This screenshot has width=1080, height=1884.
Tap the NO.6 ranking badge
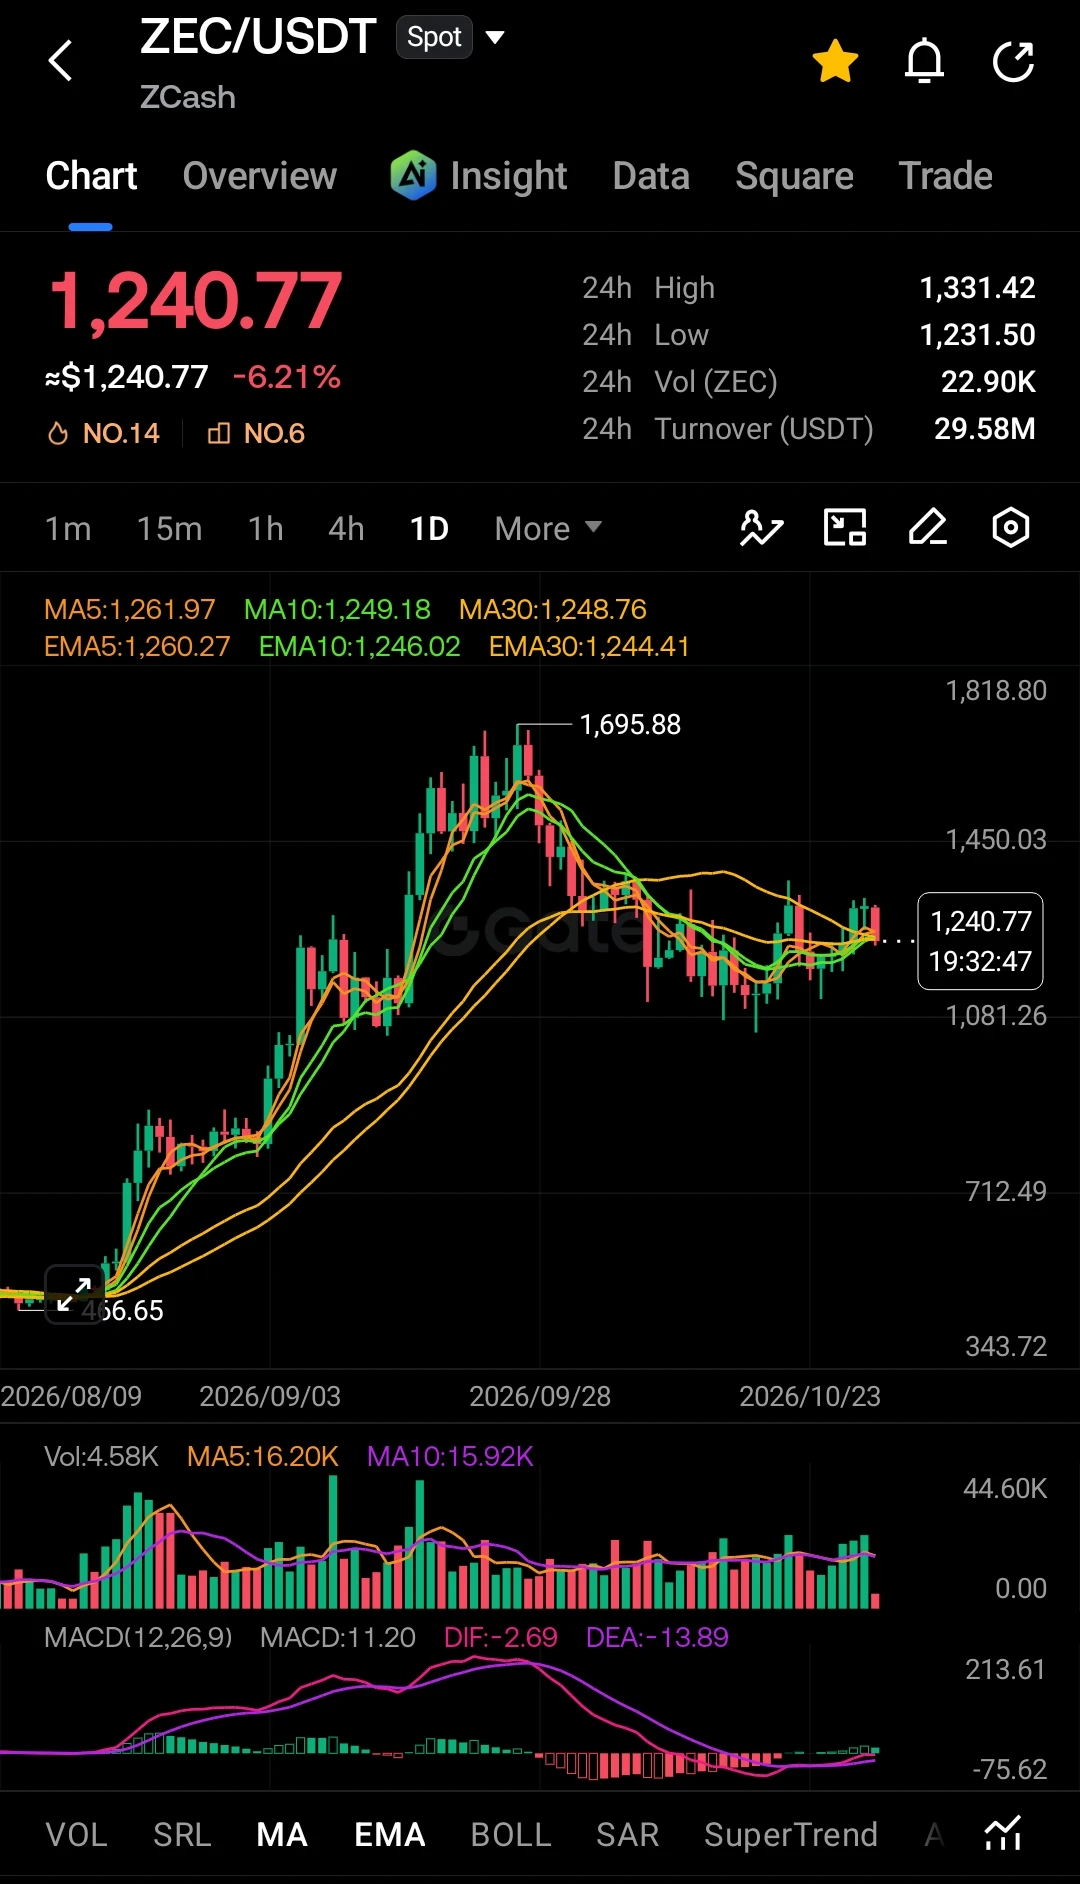click(x=256, y=433)
